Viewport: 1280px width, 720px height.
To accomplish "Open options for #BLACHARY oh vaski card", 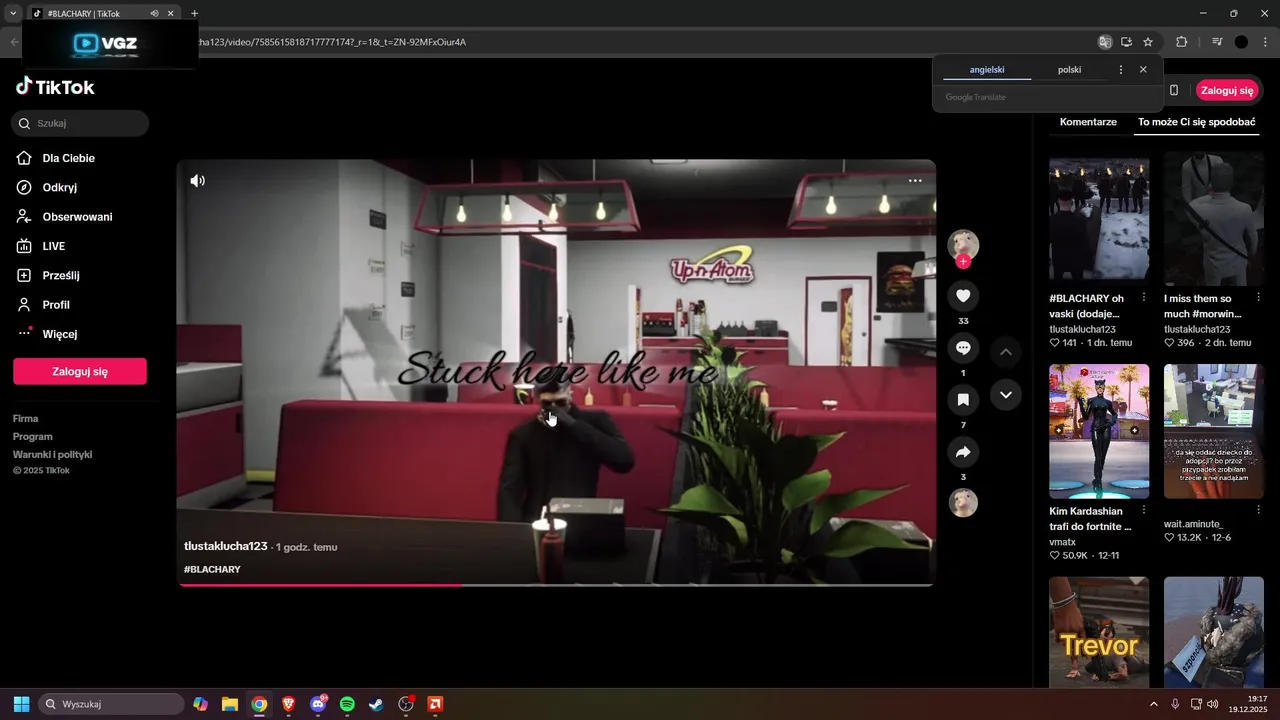I will click(1144, 298).
